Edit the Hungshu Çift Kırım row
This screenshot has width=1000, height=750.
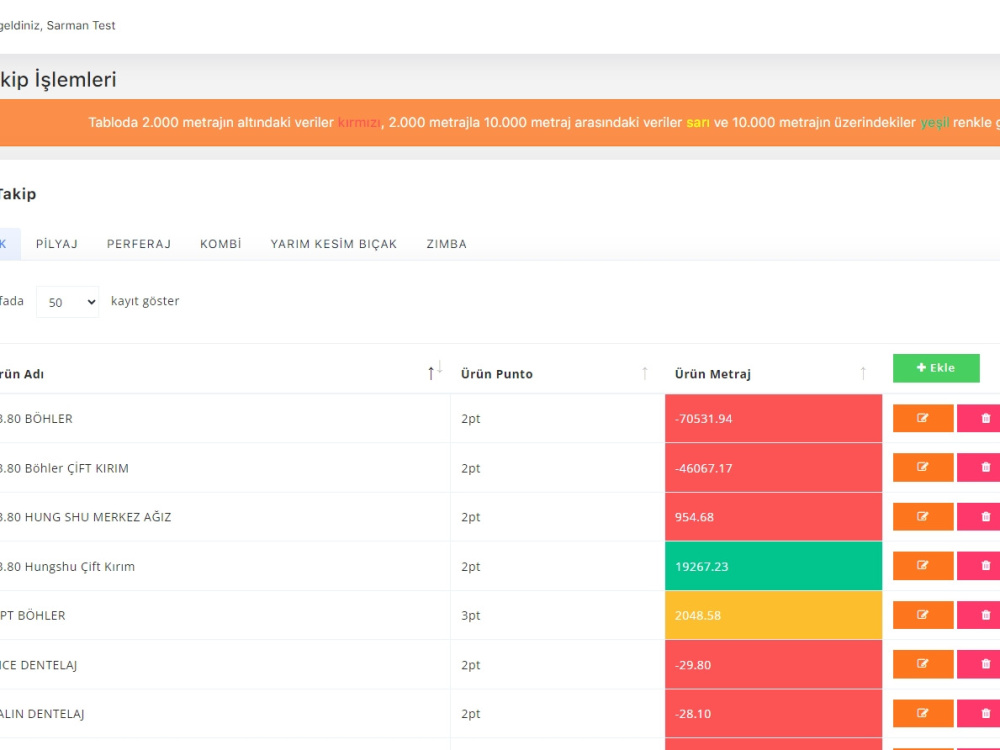coord(923,566)
